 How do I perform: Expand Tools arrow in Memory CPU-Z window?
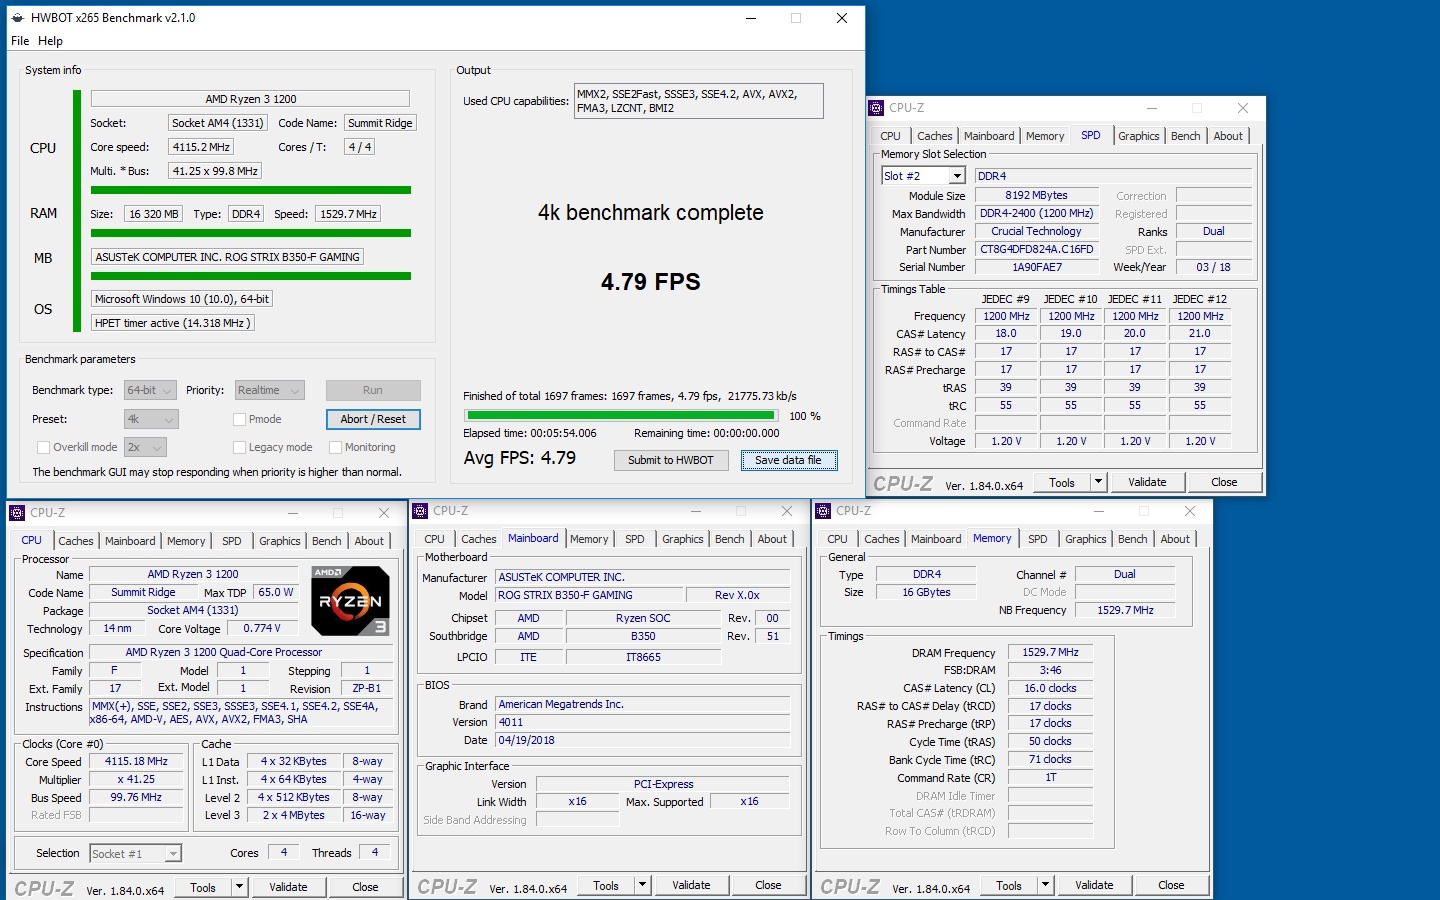[x=1045, y=885]
